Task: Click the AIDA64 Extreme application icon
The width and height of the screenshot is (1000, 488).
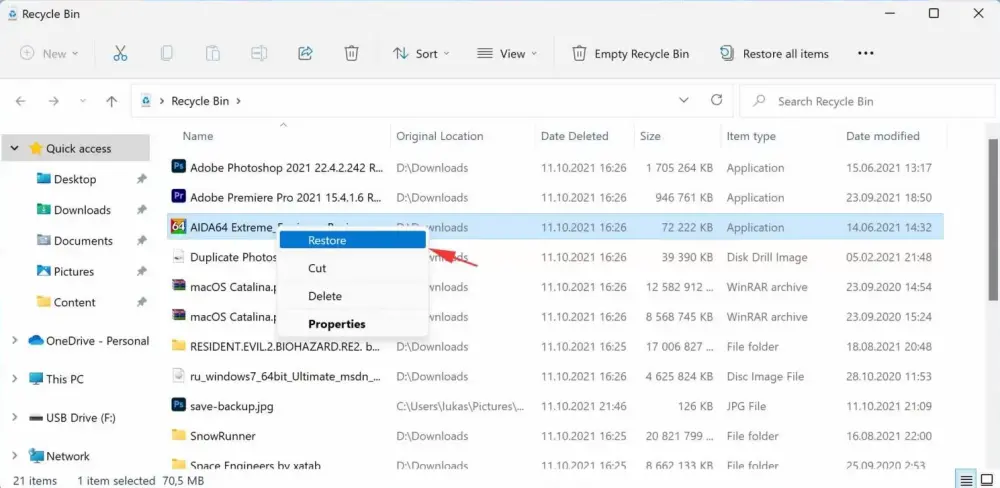Action: [179, 226]
